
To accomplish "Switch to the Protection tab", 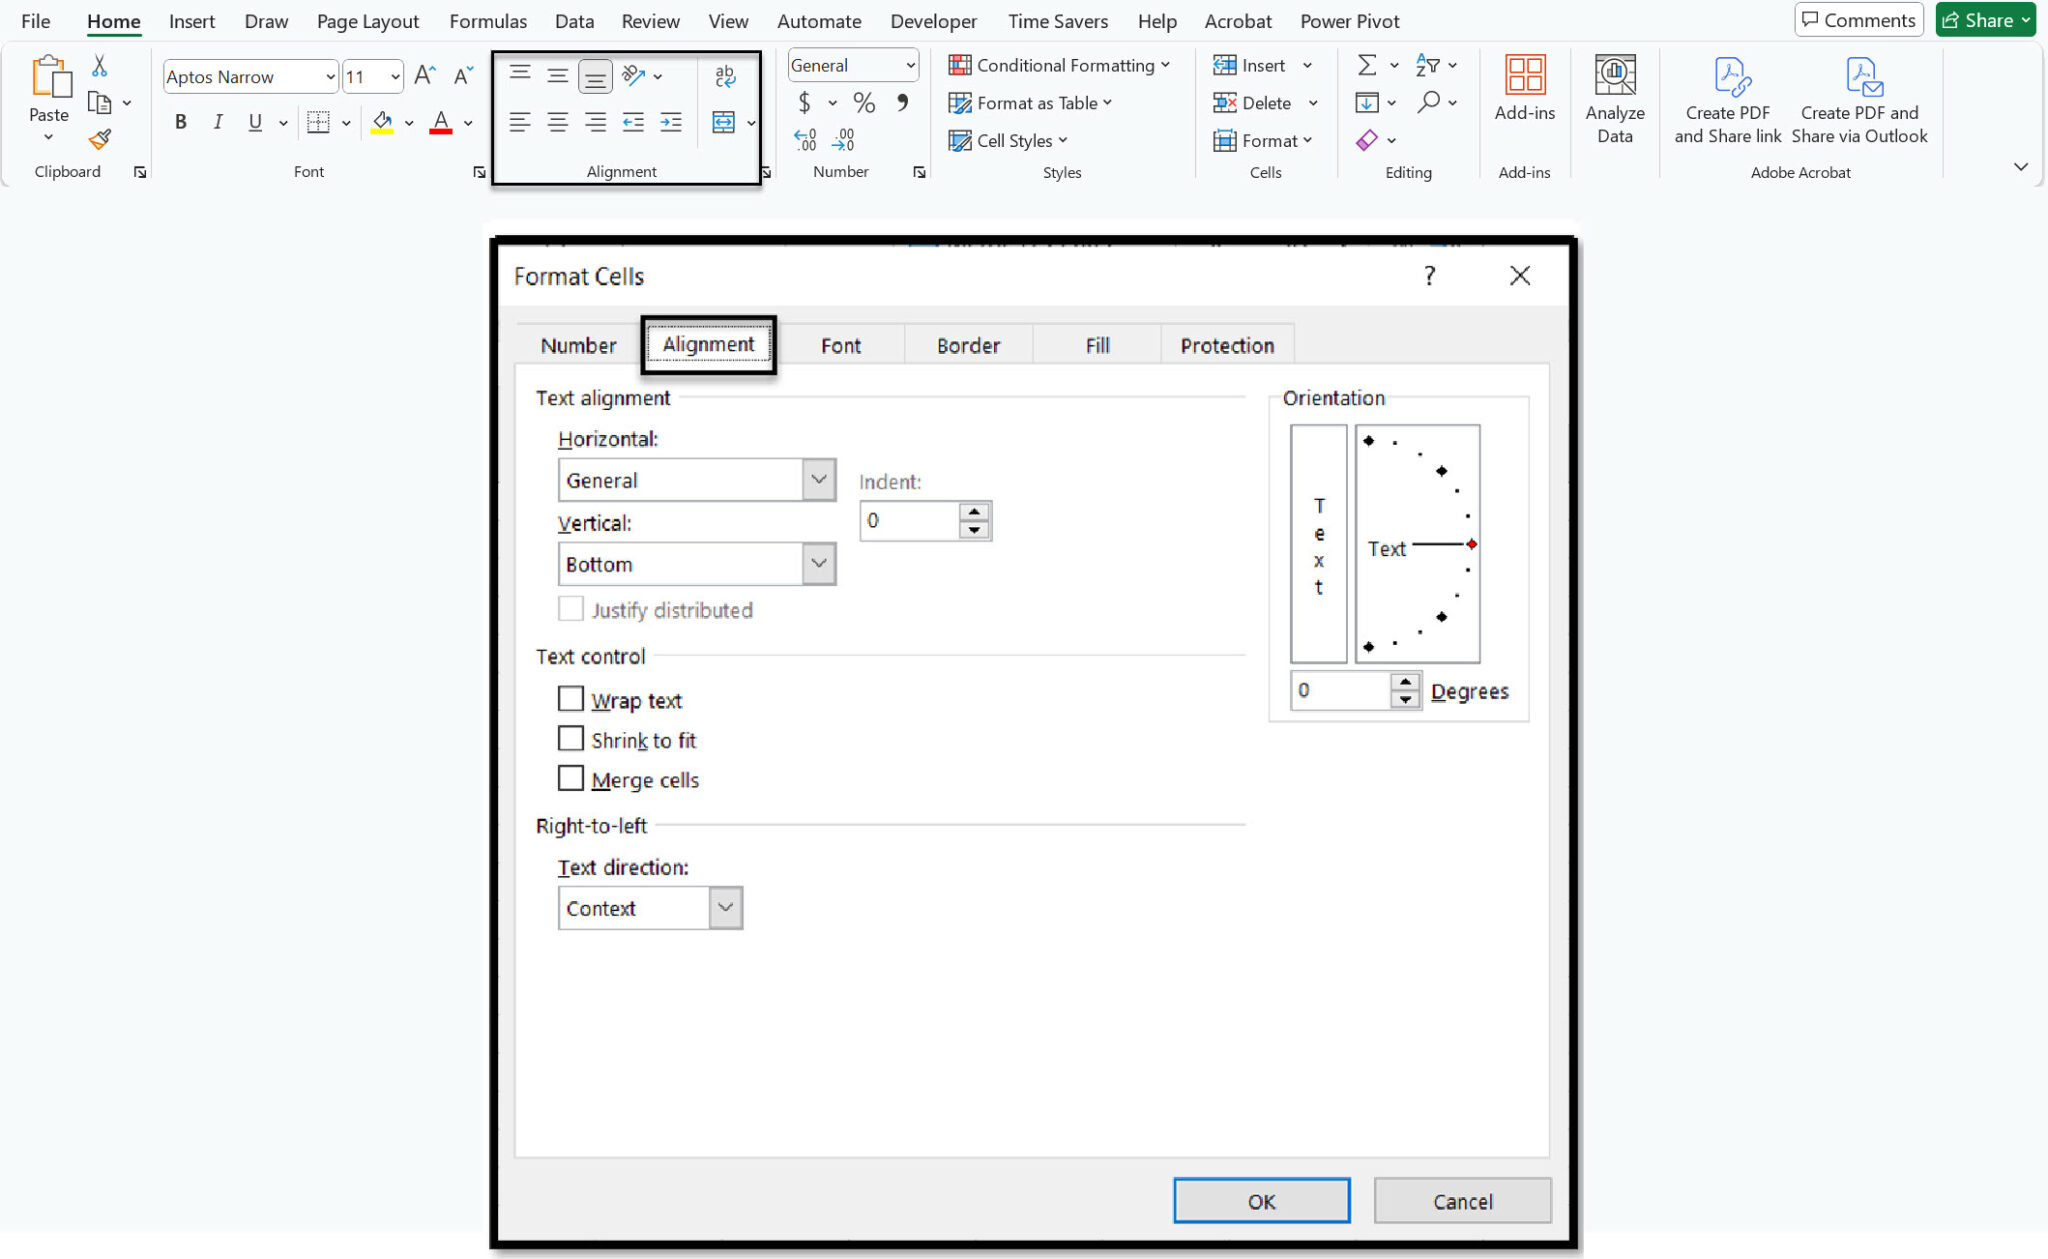I will click(1226, 344).
